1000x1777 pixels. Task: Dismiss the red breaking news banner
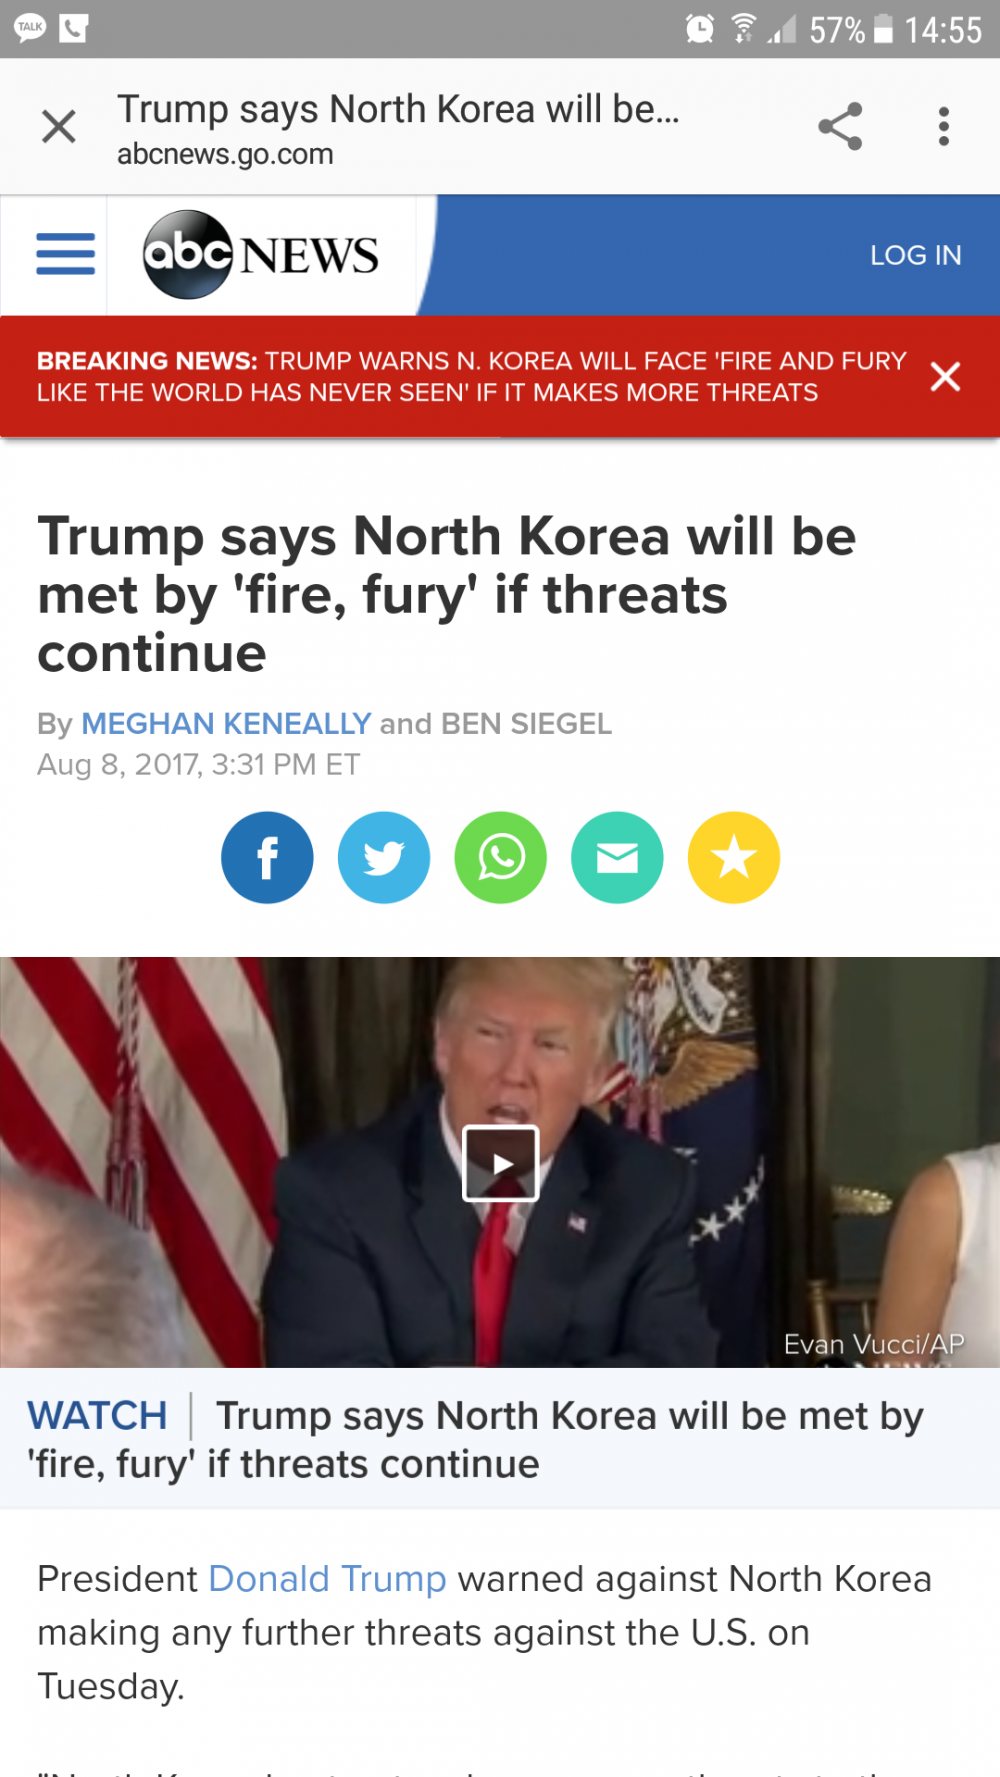[x=945, y=376]
